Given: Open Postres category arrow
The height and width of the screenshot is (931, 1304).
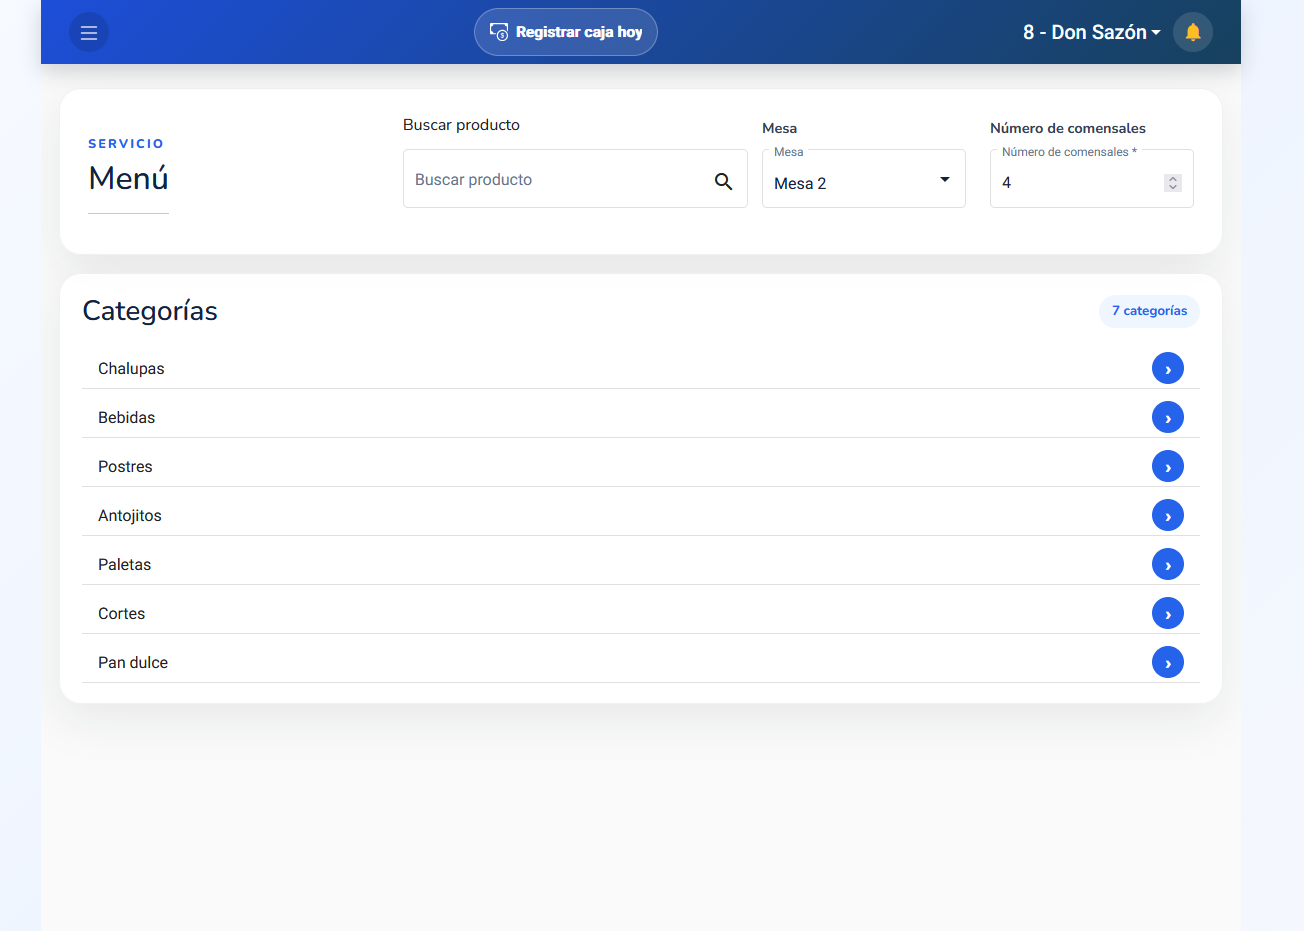Looking at the screenshot, I should [1168, 466].
